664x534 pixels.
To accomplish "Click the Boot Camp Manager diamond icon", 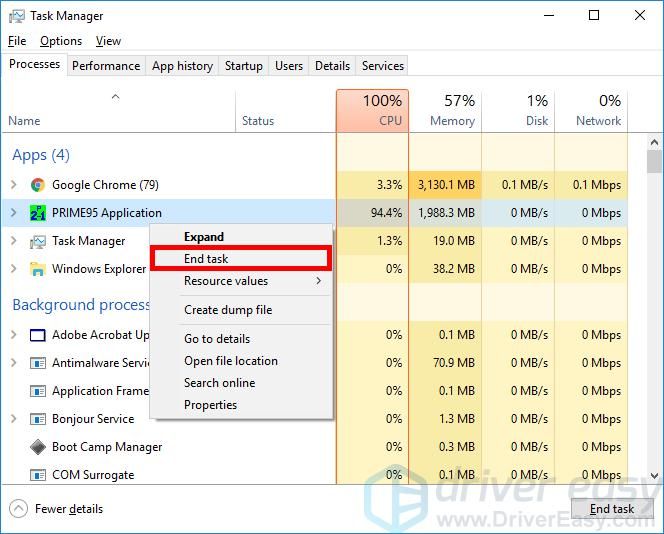I will tap(38, 447).
